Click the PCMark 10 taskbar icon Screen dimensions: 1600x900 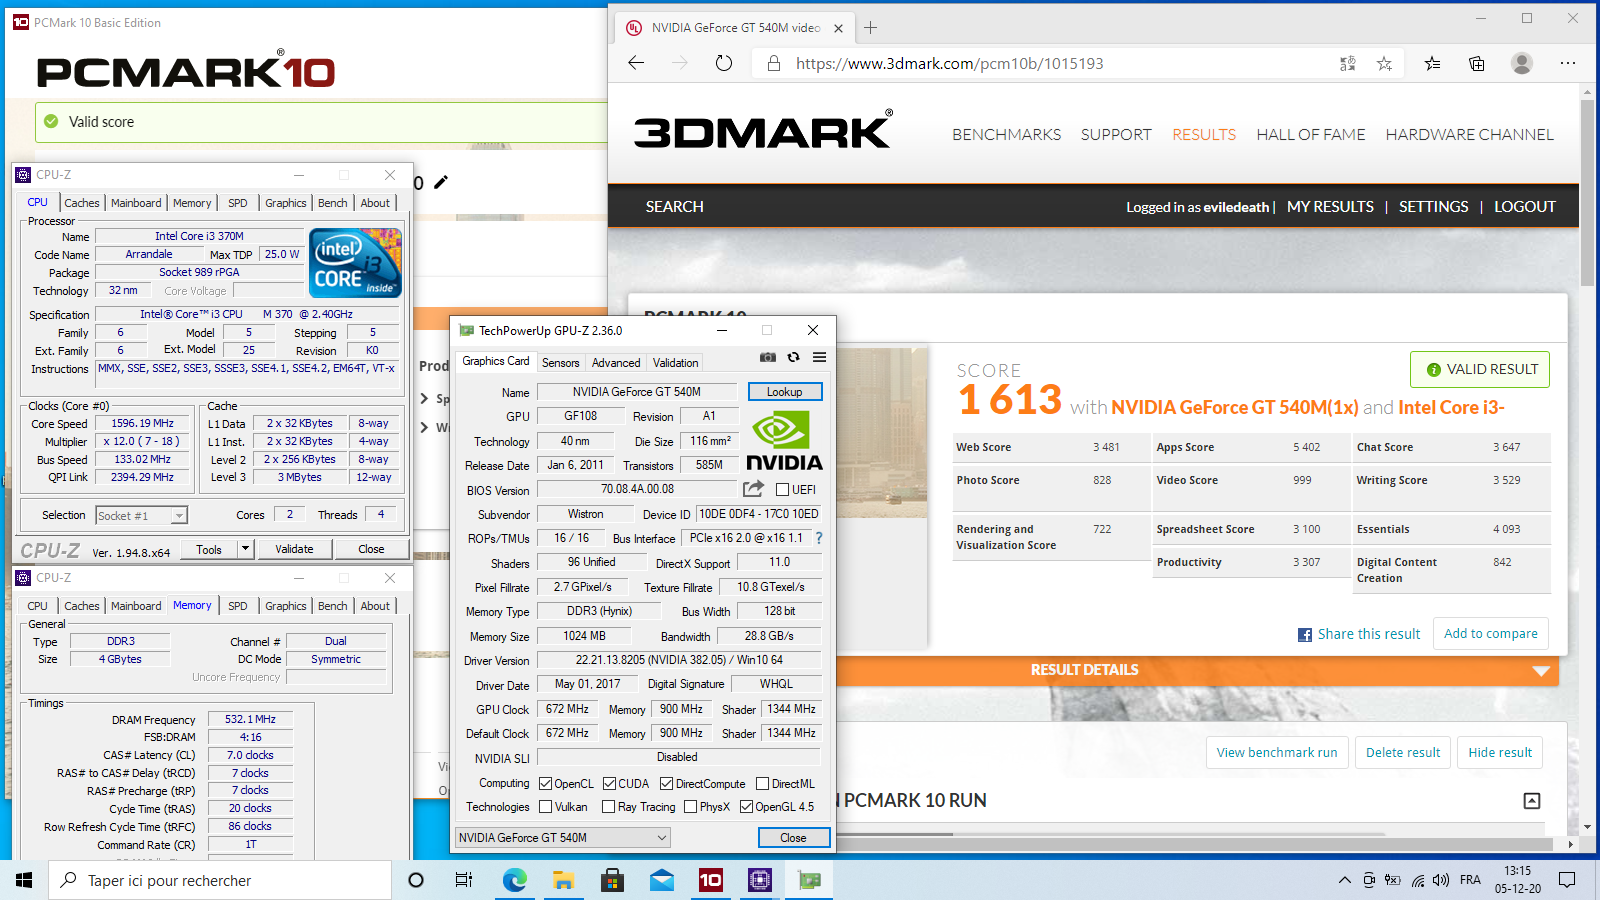pos(710,880)
